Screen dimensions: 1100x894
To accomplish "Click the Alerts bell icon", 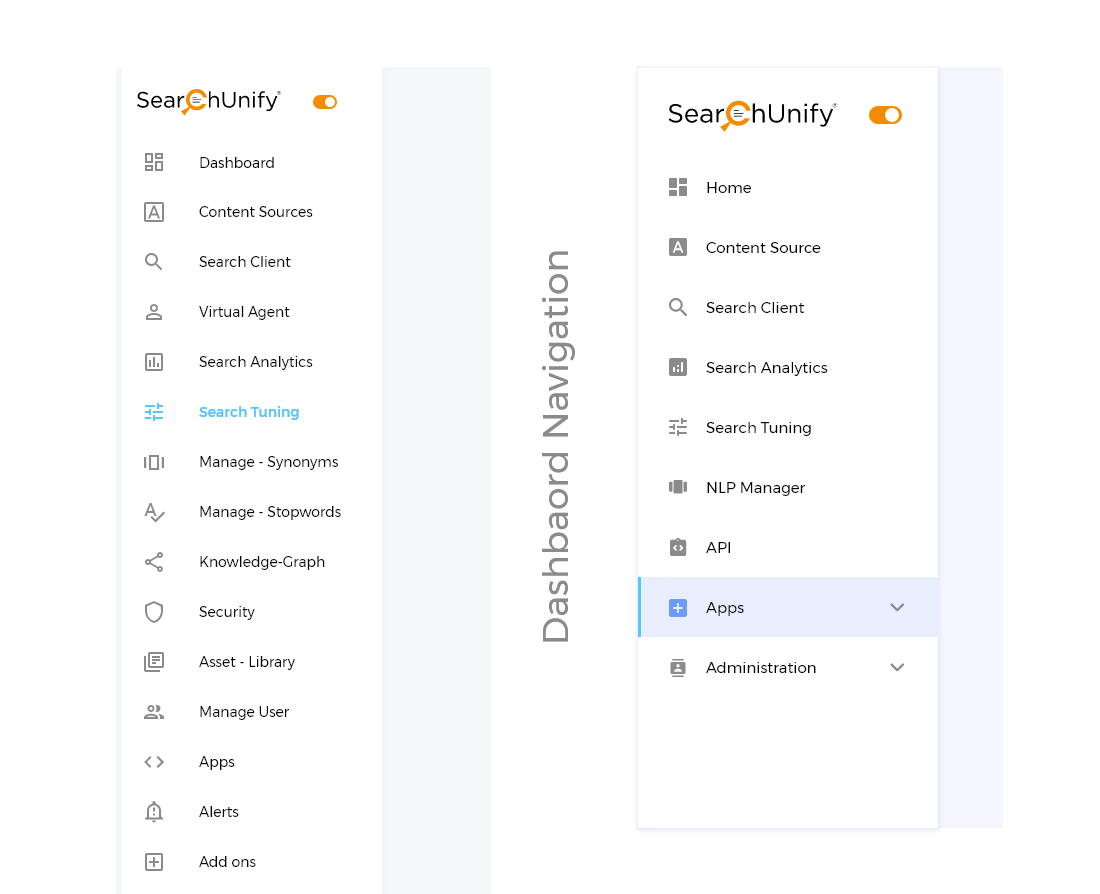I will pos(154,812).
